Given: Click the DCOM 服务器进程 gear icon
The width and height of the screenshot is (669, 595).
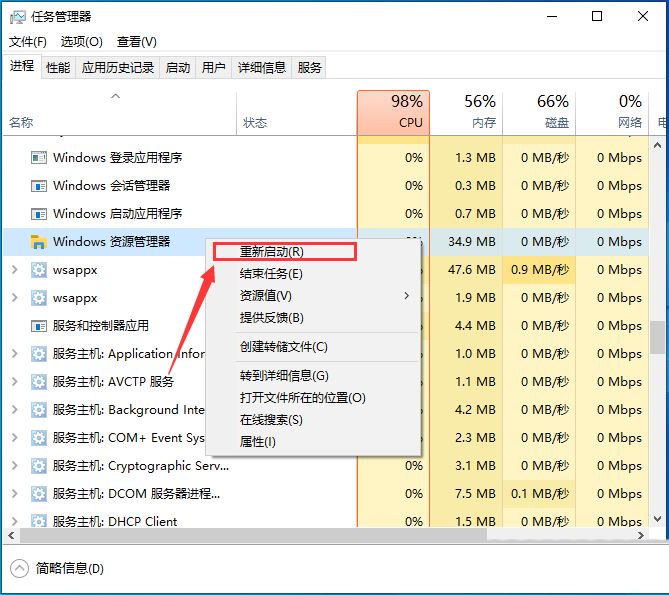Looking at the screenshot, I should 39,494.
